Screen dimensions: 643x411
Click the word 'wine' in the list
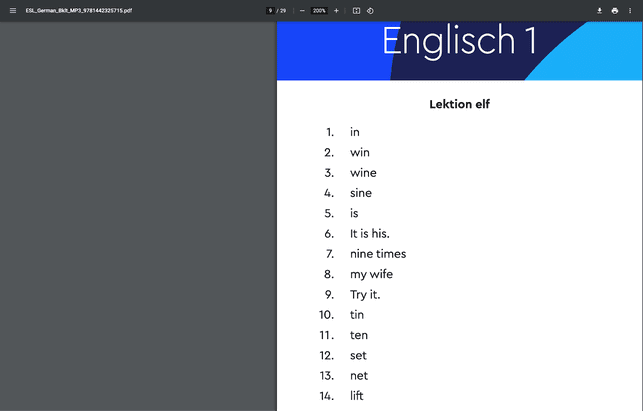tap(363, 173)
